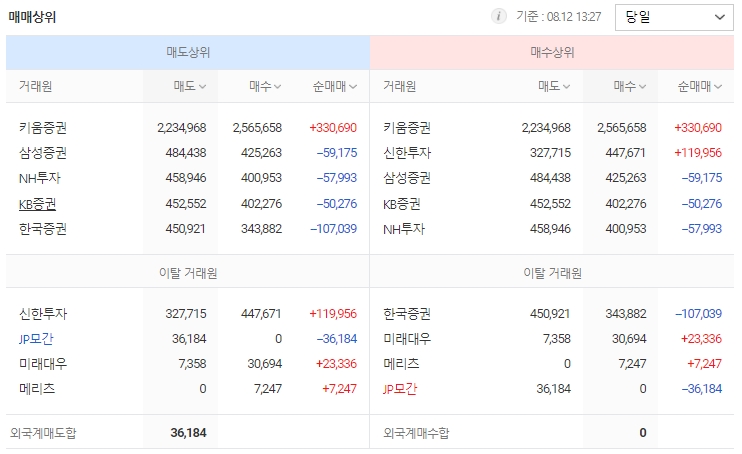Click 키움증권 +330,690 in 매도상위 table
This screenshot has width=742, height=454.
click(x=333, y=128)
